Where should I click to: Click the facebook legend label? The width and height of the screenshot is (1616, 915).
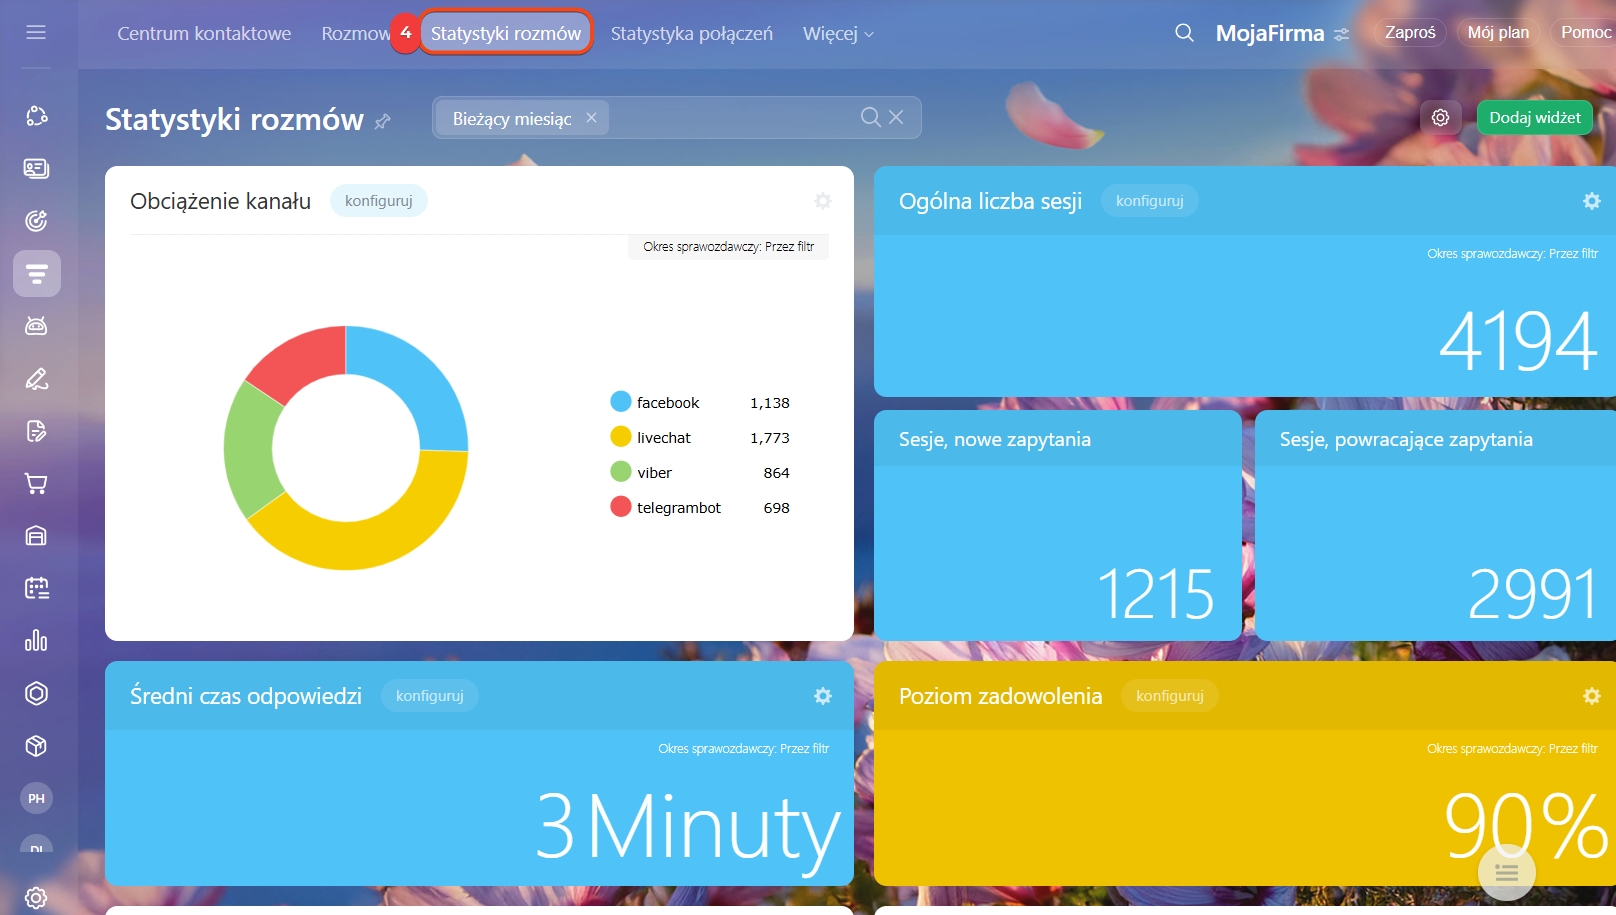click(x=668, y=403)
